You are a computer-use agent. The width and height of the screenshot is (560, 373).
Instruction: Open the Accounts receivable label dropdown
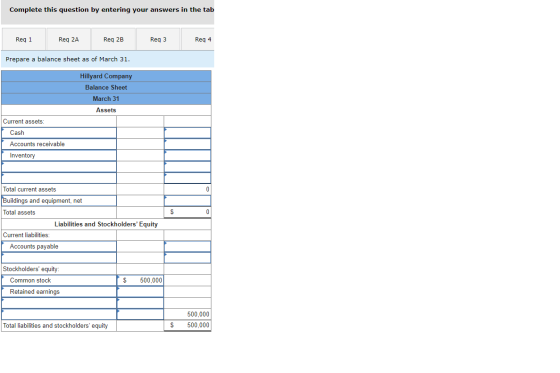pos(59,144)
